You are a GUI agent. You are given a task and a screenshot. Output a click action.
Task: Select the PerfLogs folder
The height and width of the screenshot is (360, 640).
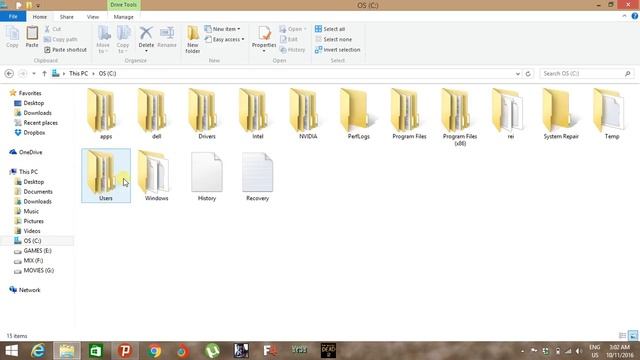(x=358, y=114)
